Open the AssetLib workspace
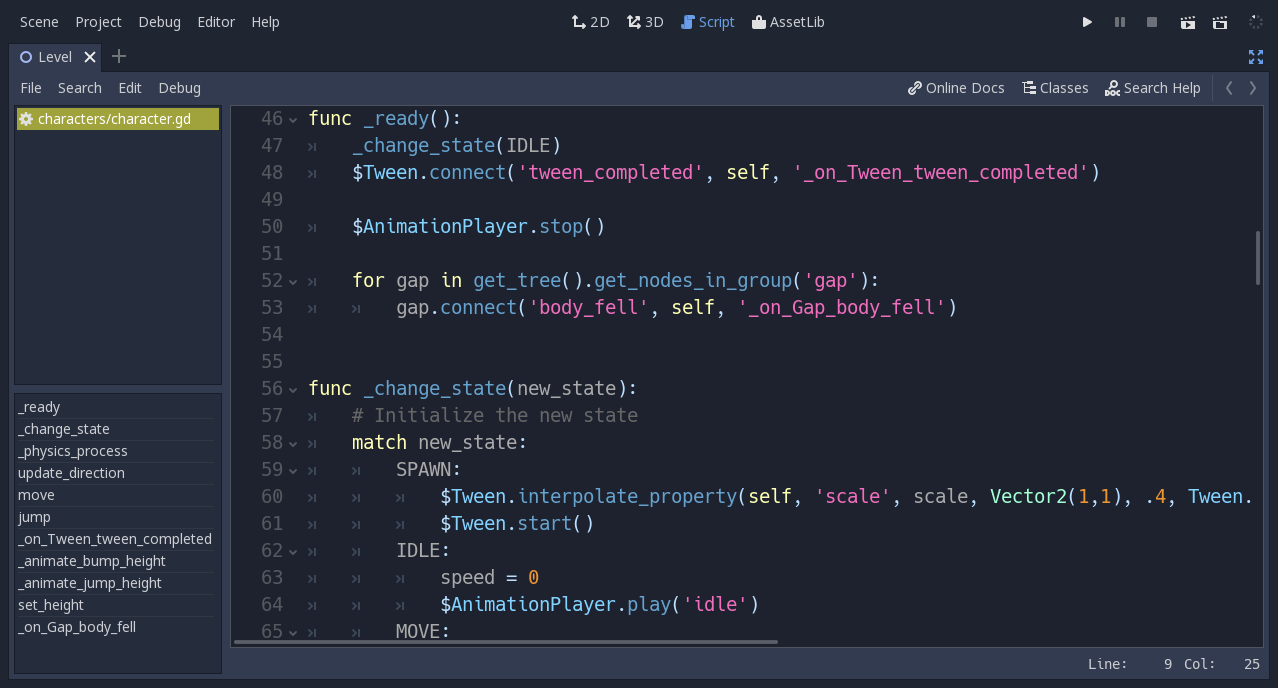Viewport: 1278px width, 688px height. pyautogui.click(x=788, y=22)
